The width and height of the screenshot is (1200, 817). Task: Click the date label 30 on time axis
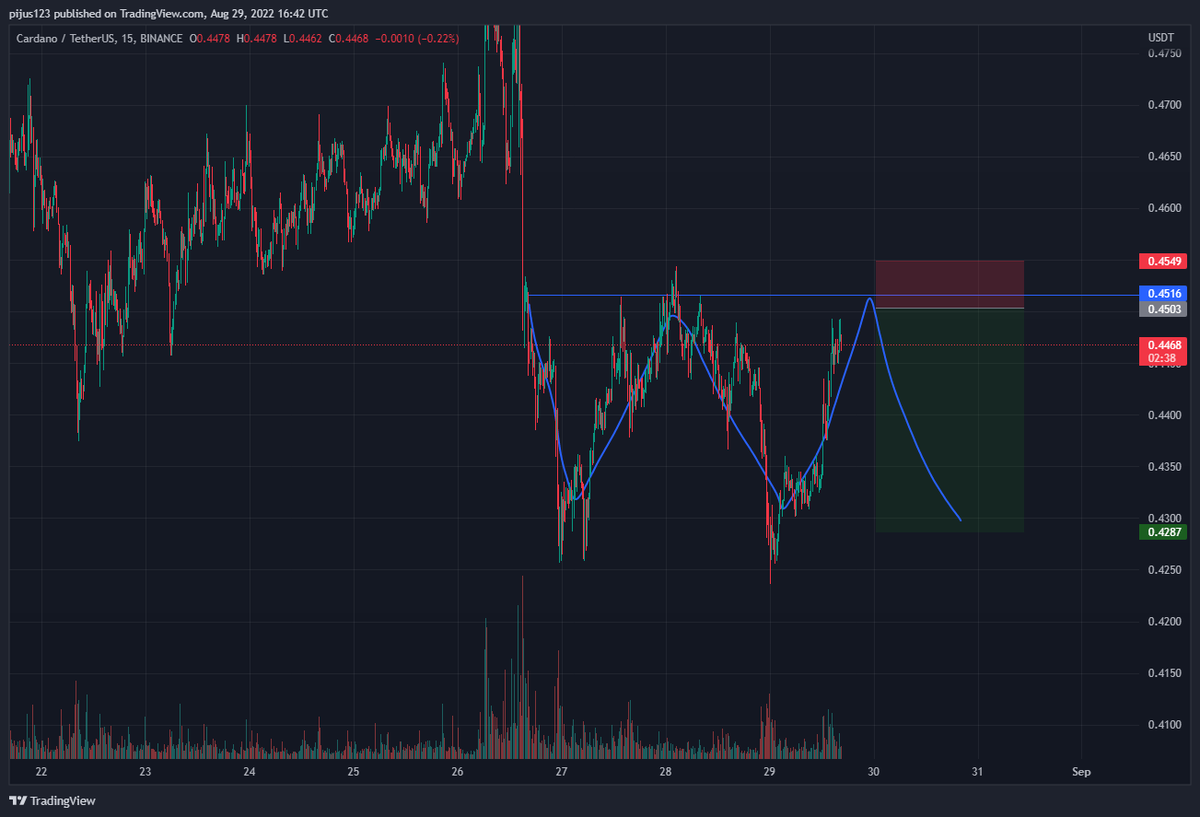(x=873, y=772)
